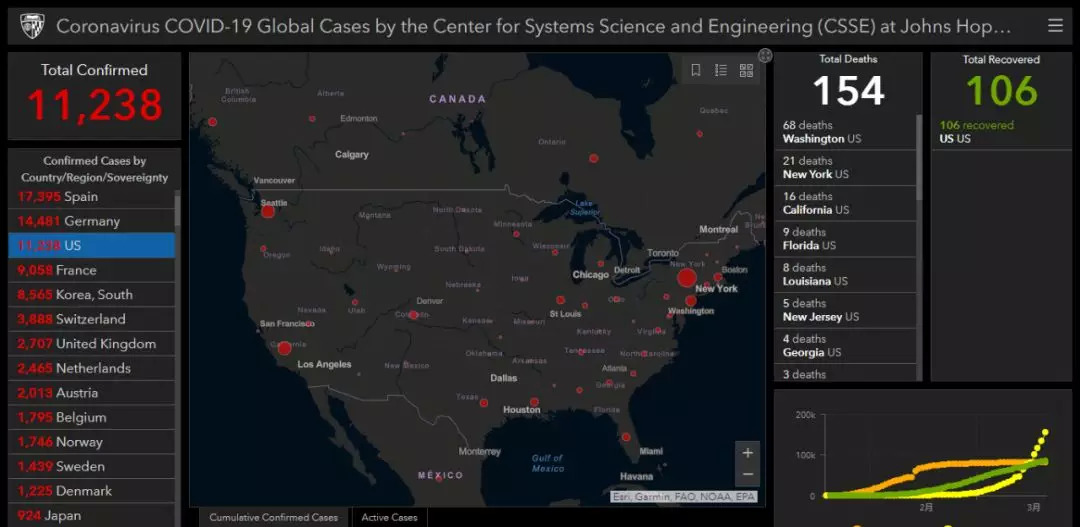Select 106 recovered US entry

(1001, 132)
